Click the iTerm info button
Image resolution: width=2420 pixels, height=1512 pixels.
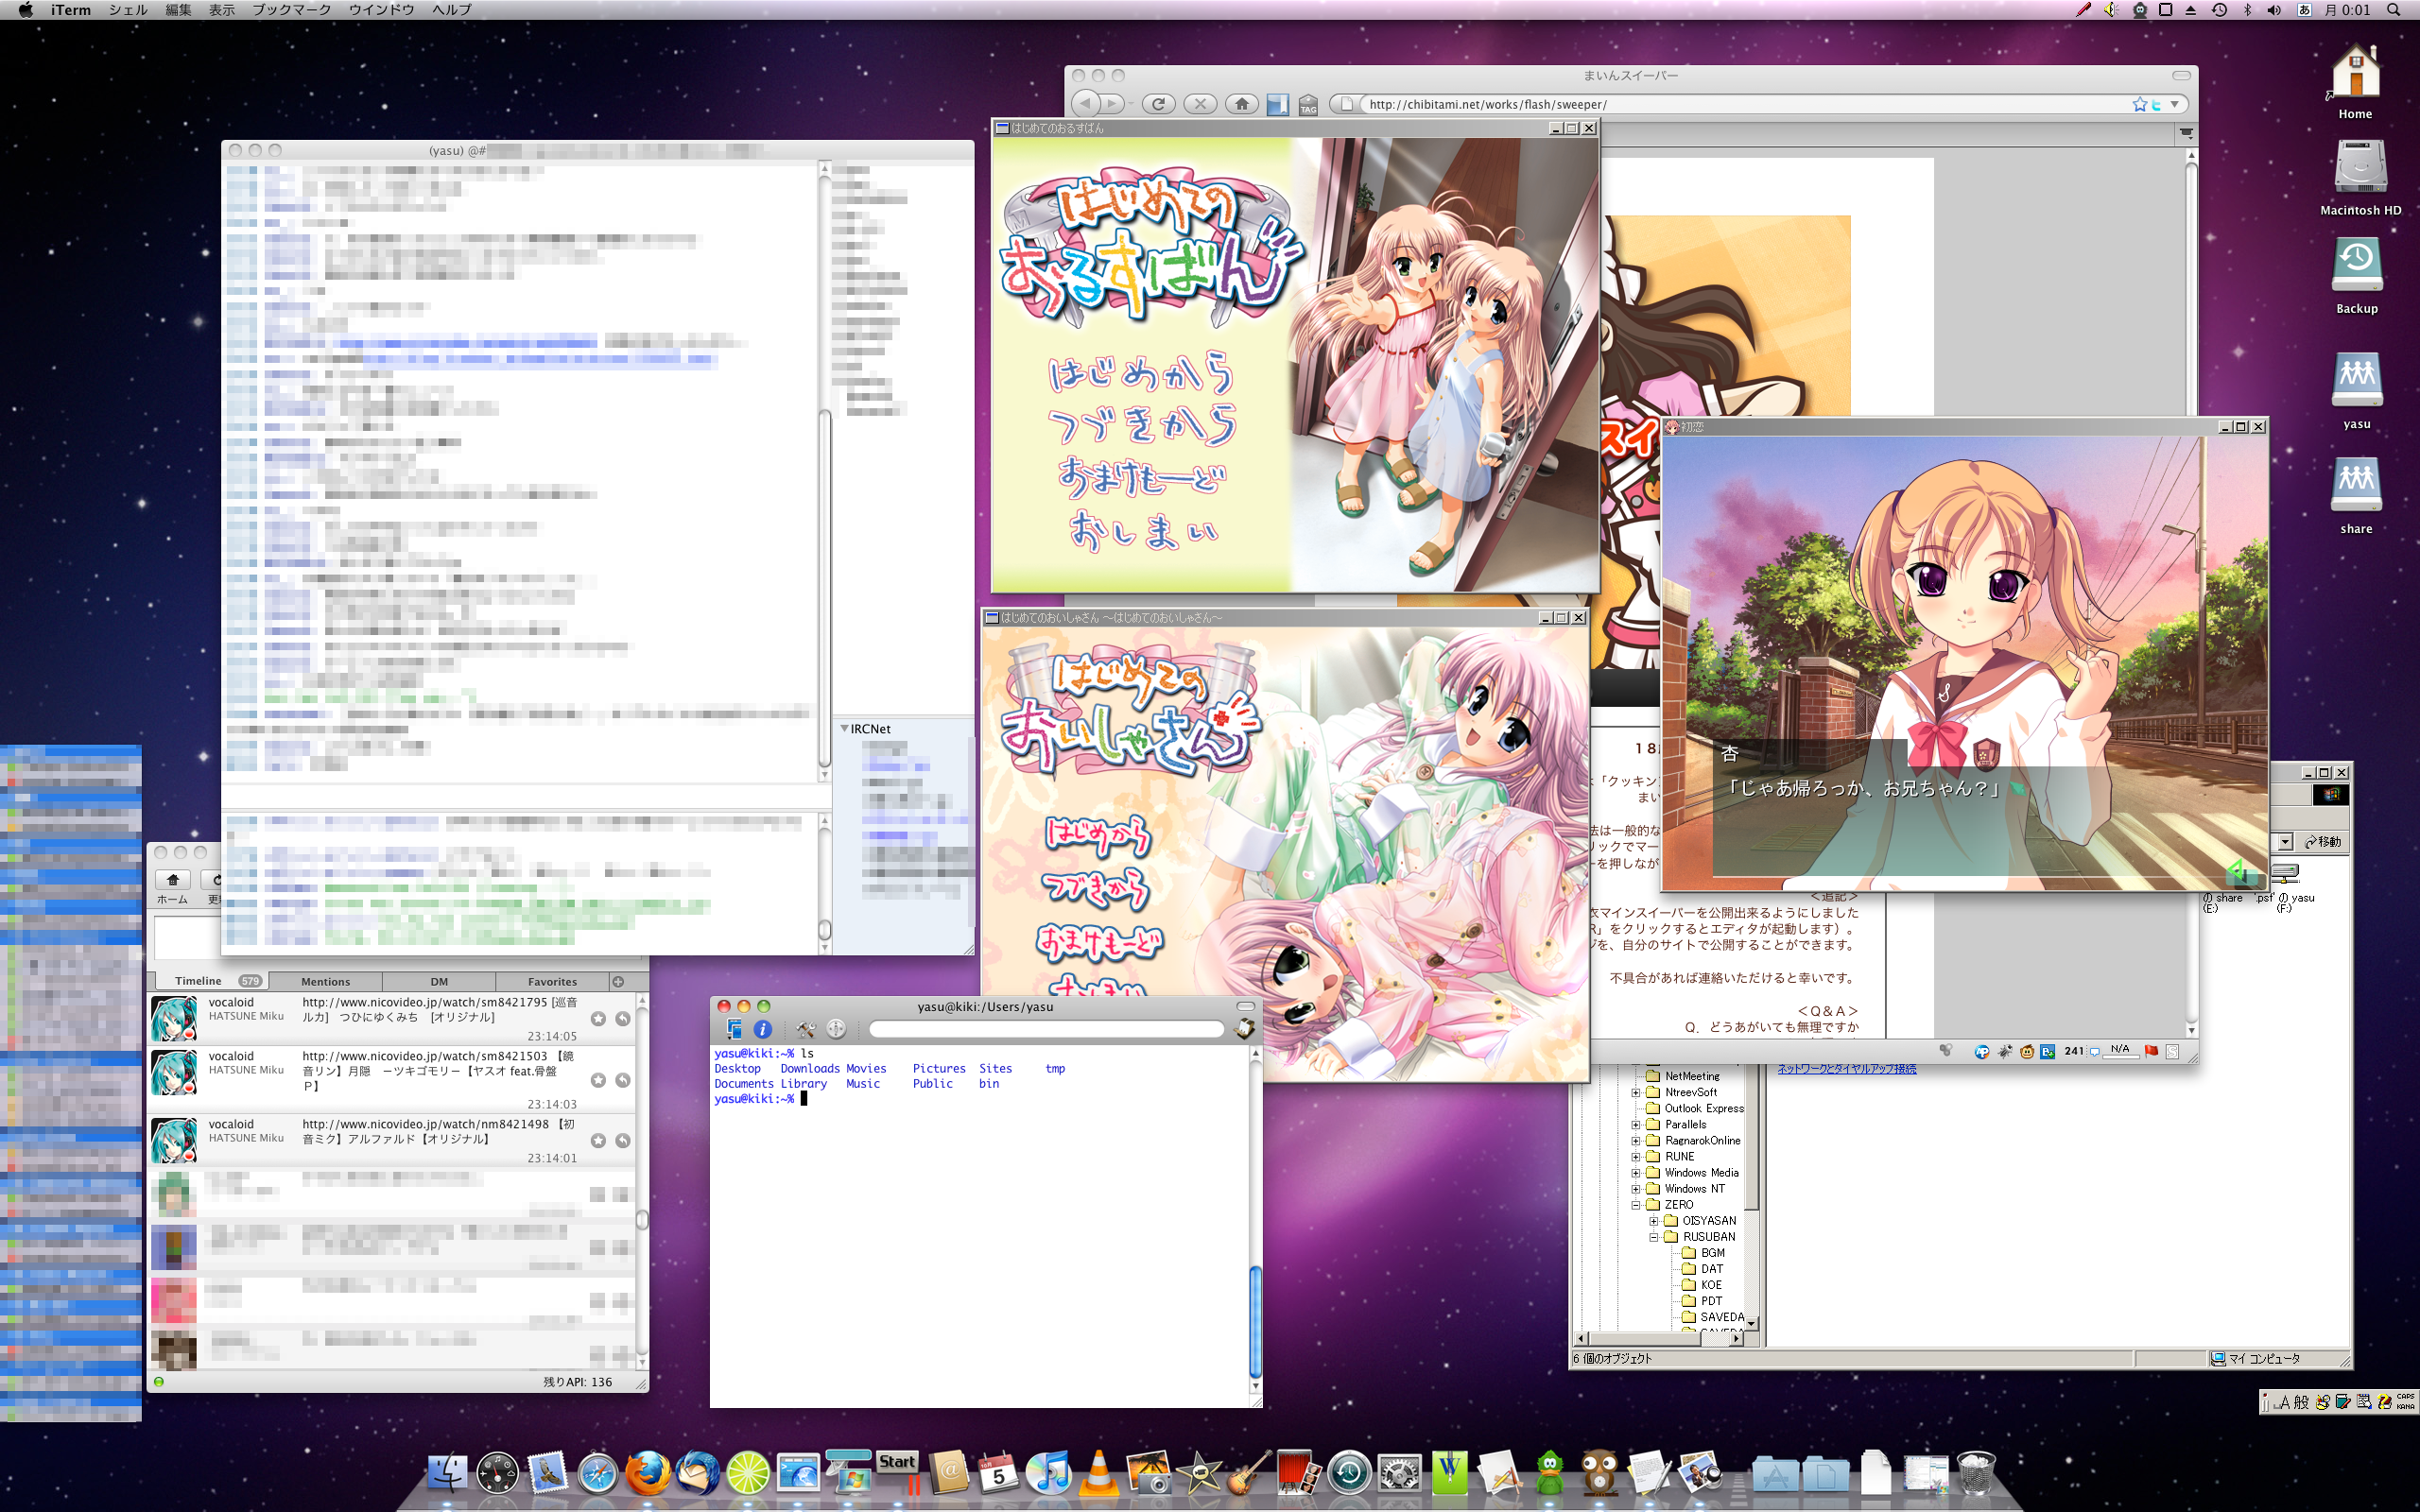click(763, 1029)
